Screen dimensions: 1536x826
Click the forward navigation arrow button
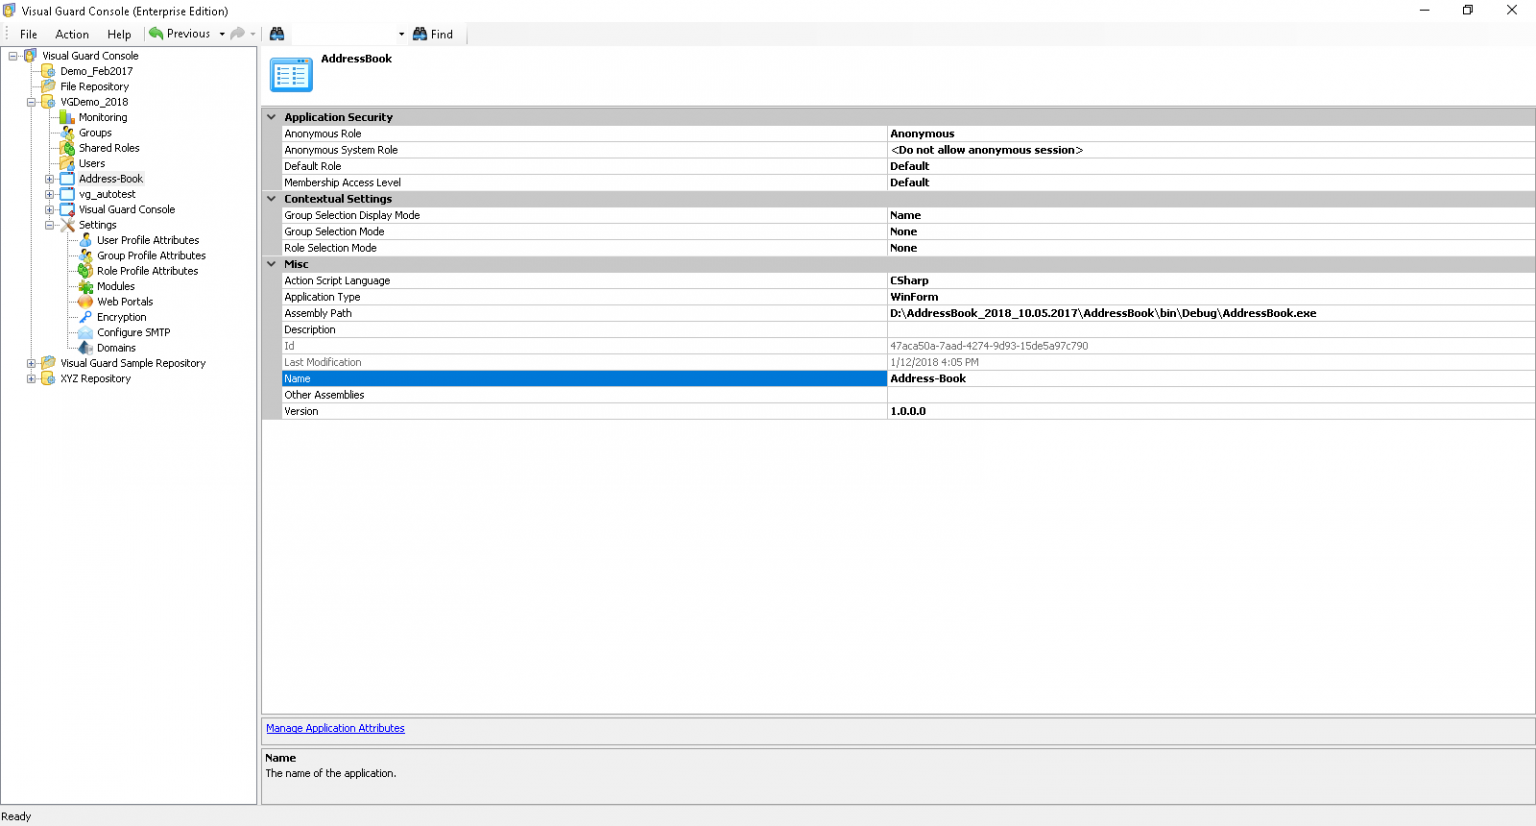pos(238,34)
